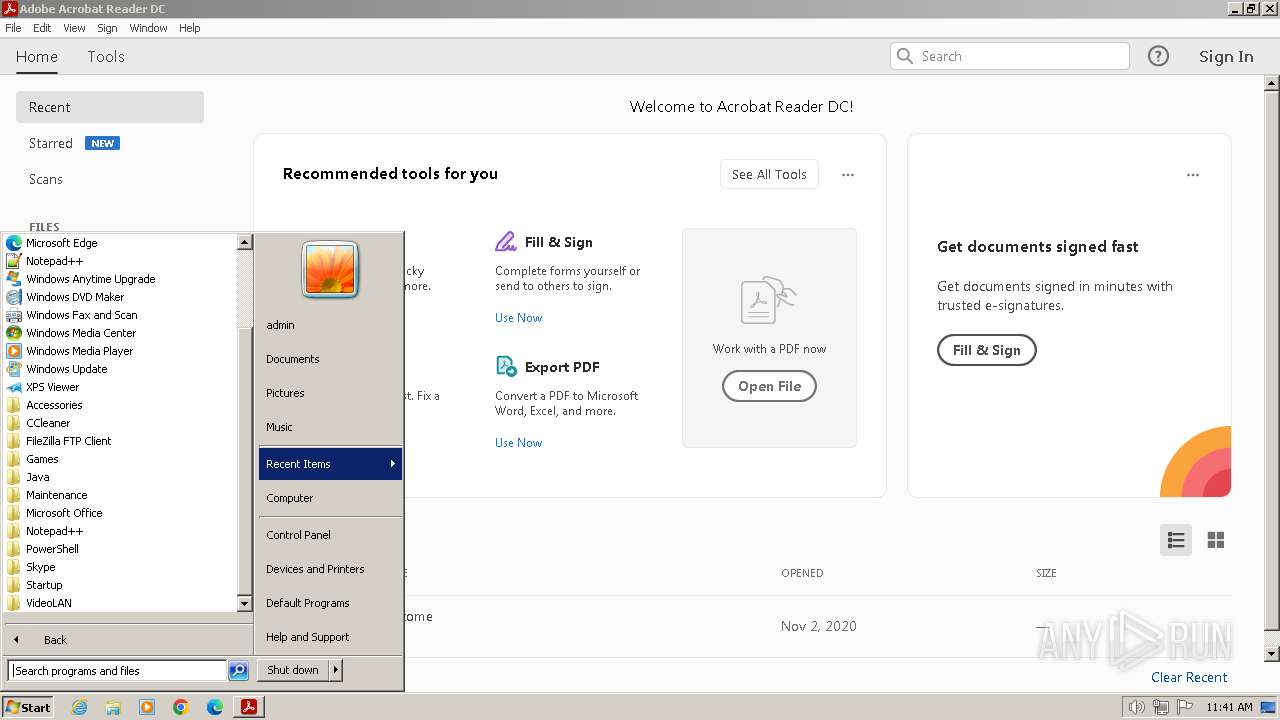Click programs list scroll up arrow
The width and height of the screenshot is (1280, 720).
click(x=244, y=242)
